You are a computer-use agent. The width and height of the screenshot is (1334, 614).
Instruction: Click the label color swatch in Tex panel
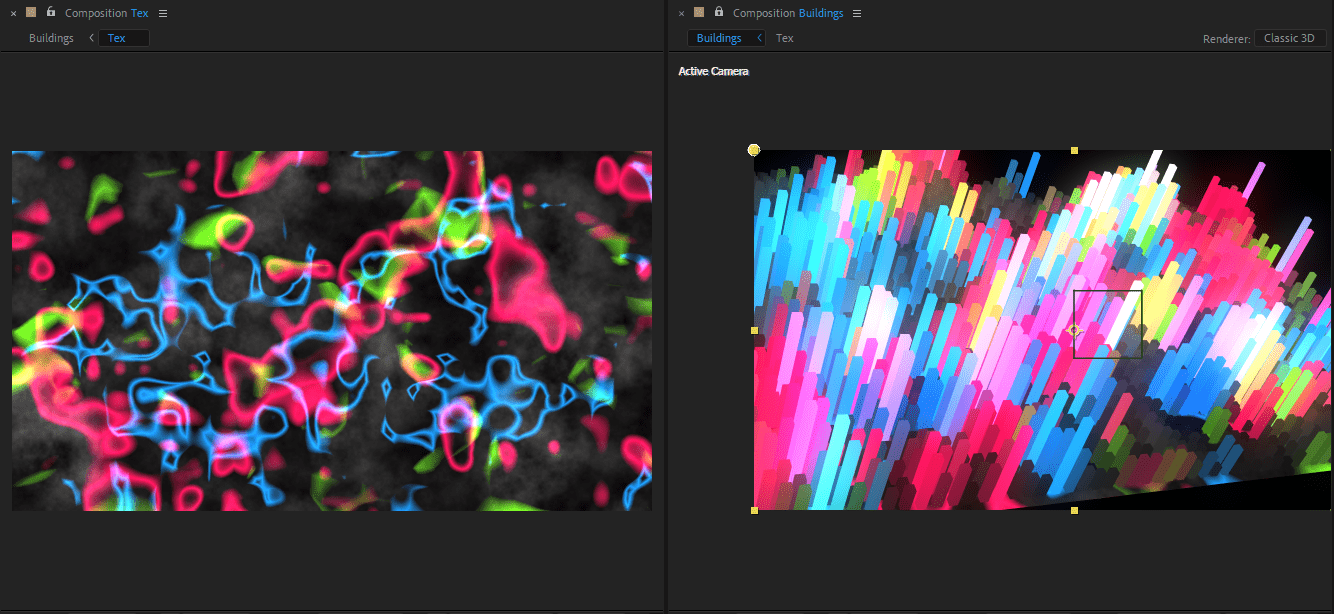(31, 13)
